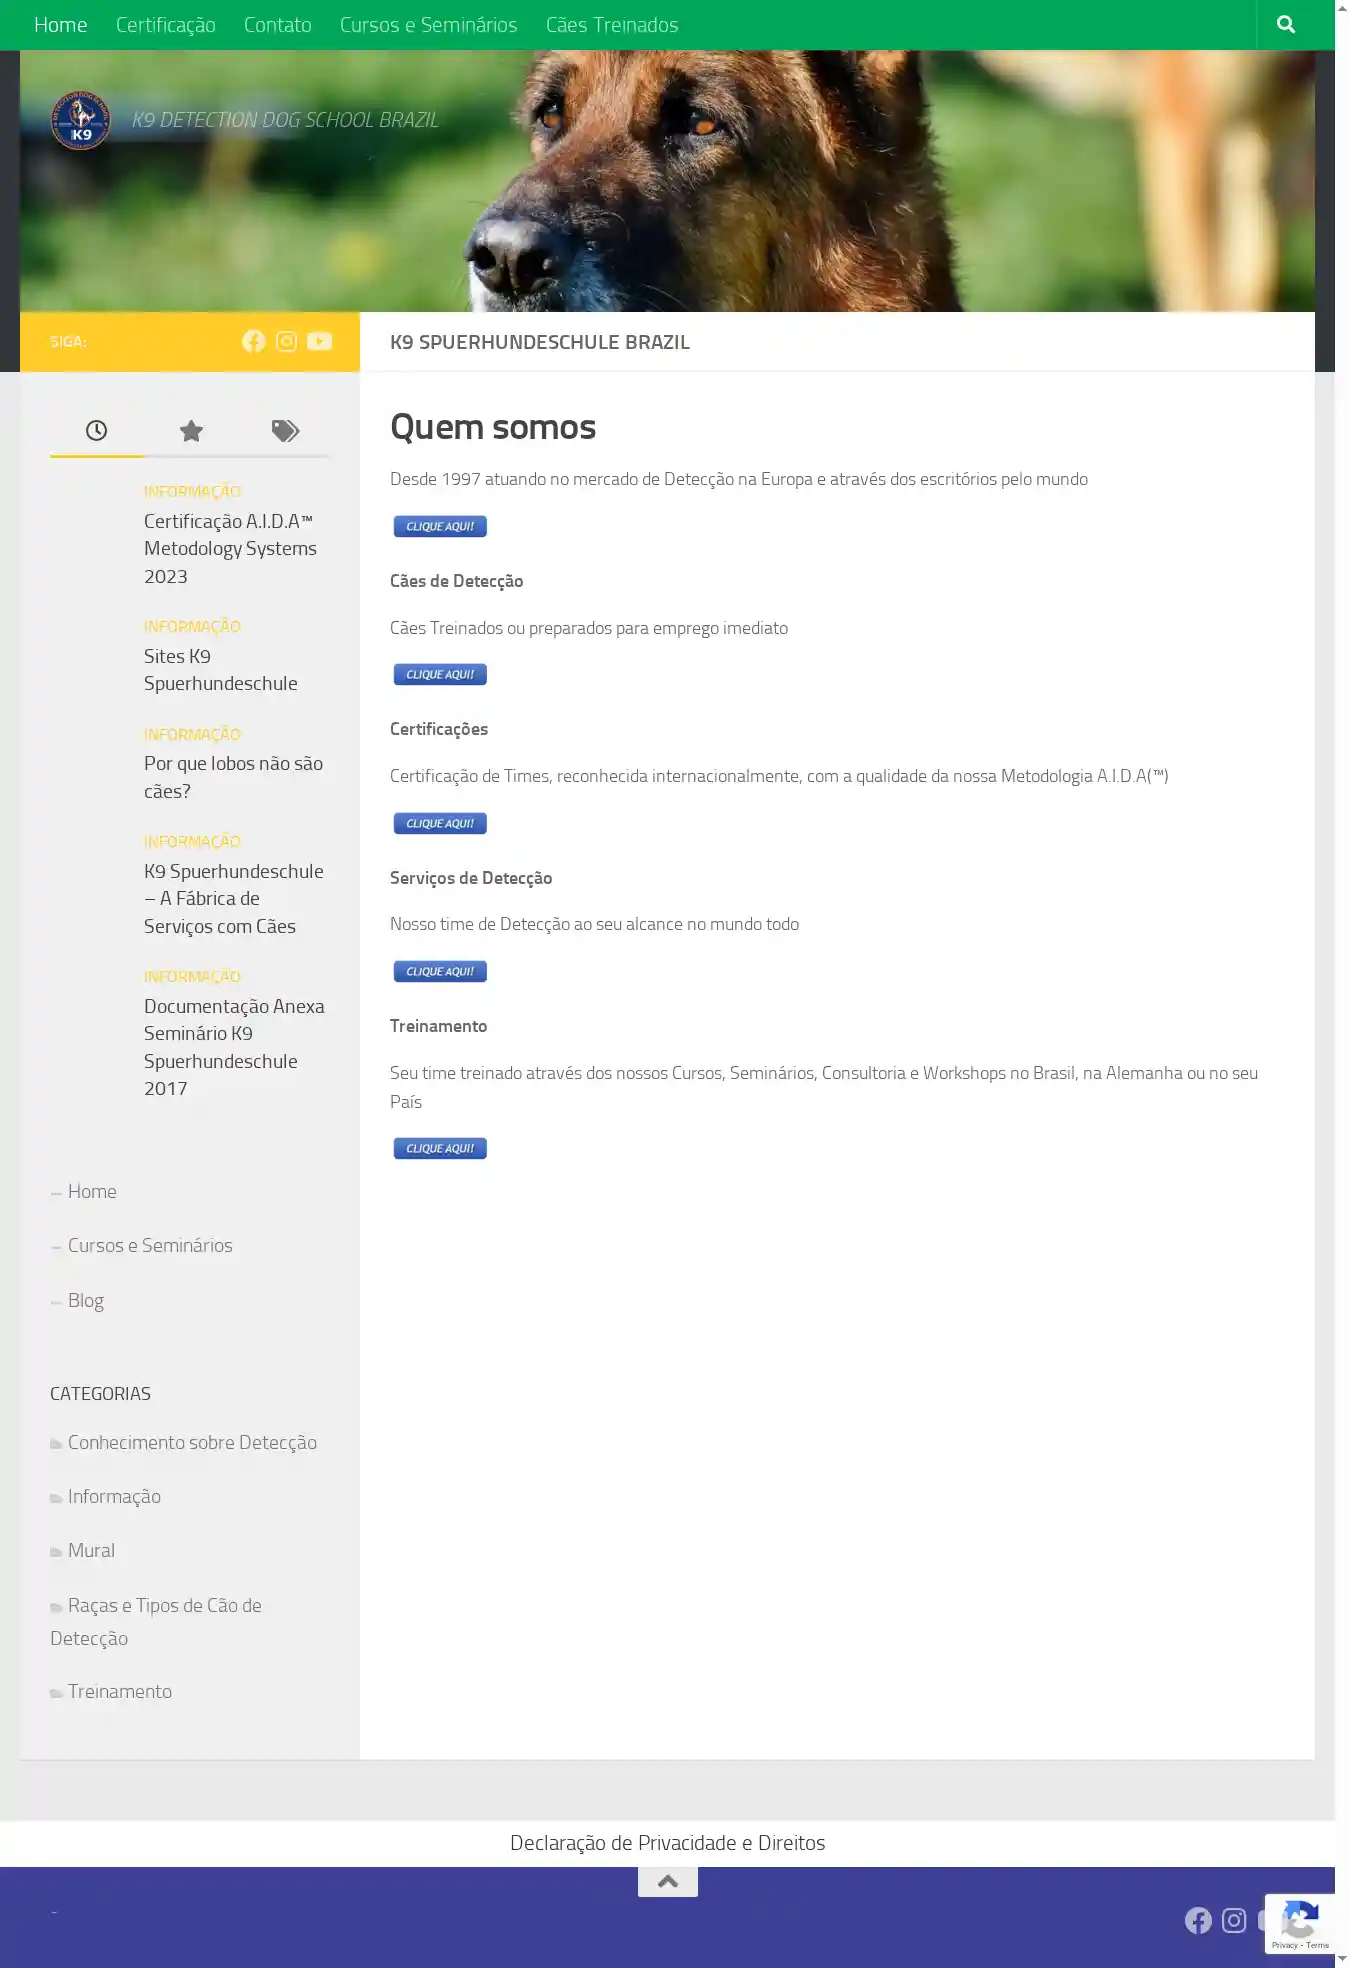Open Conhecimento sobre Detecção category
The image size is (1350, 1968).
pos(192,1442)
